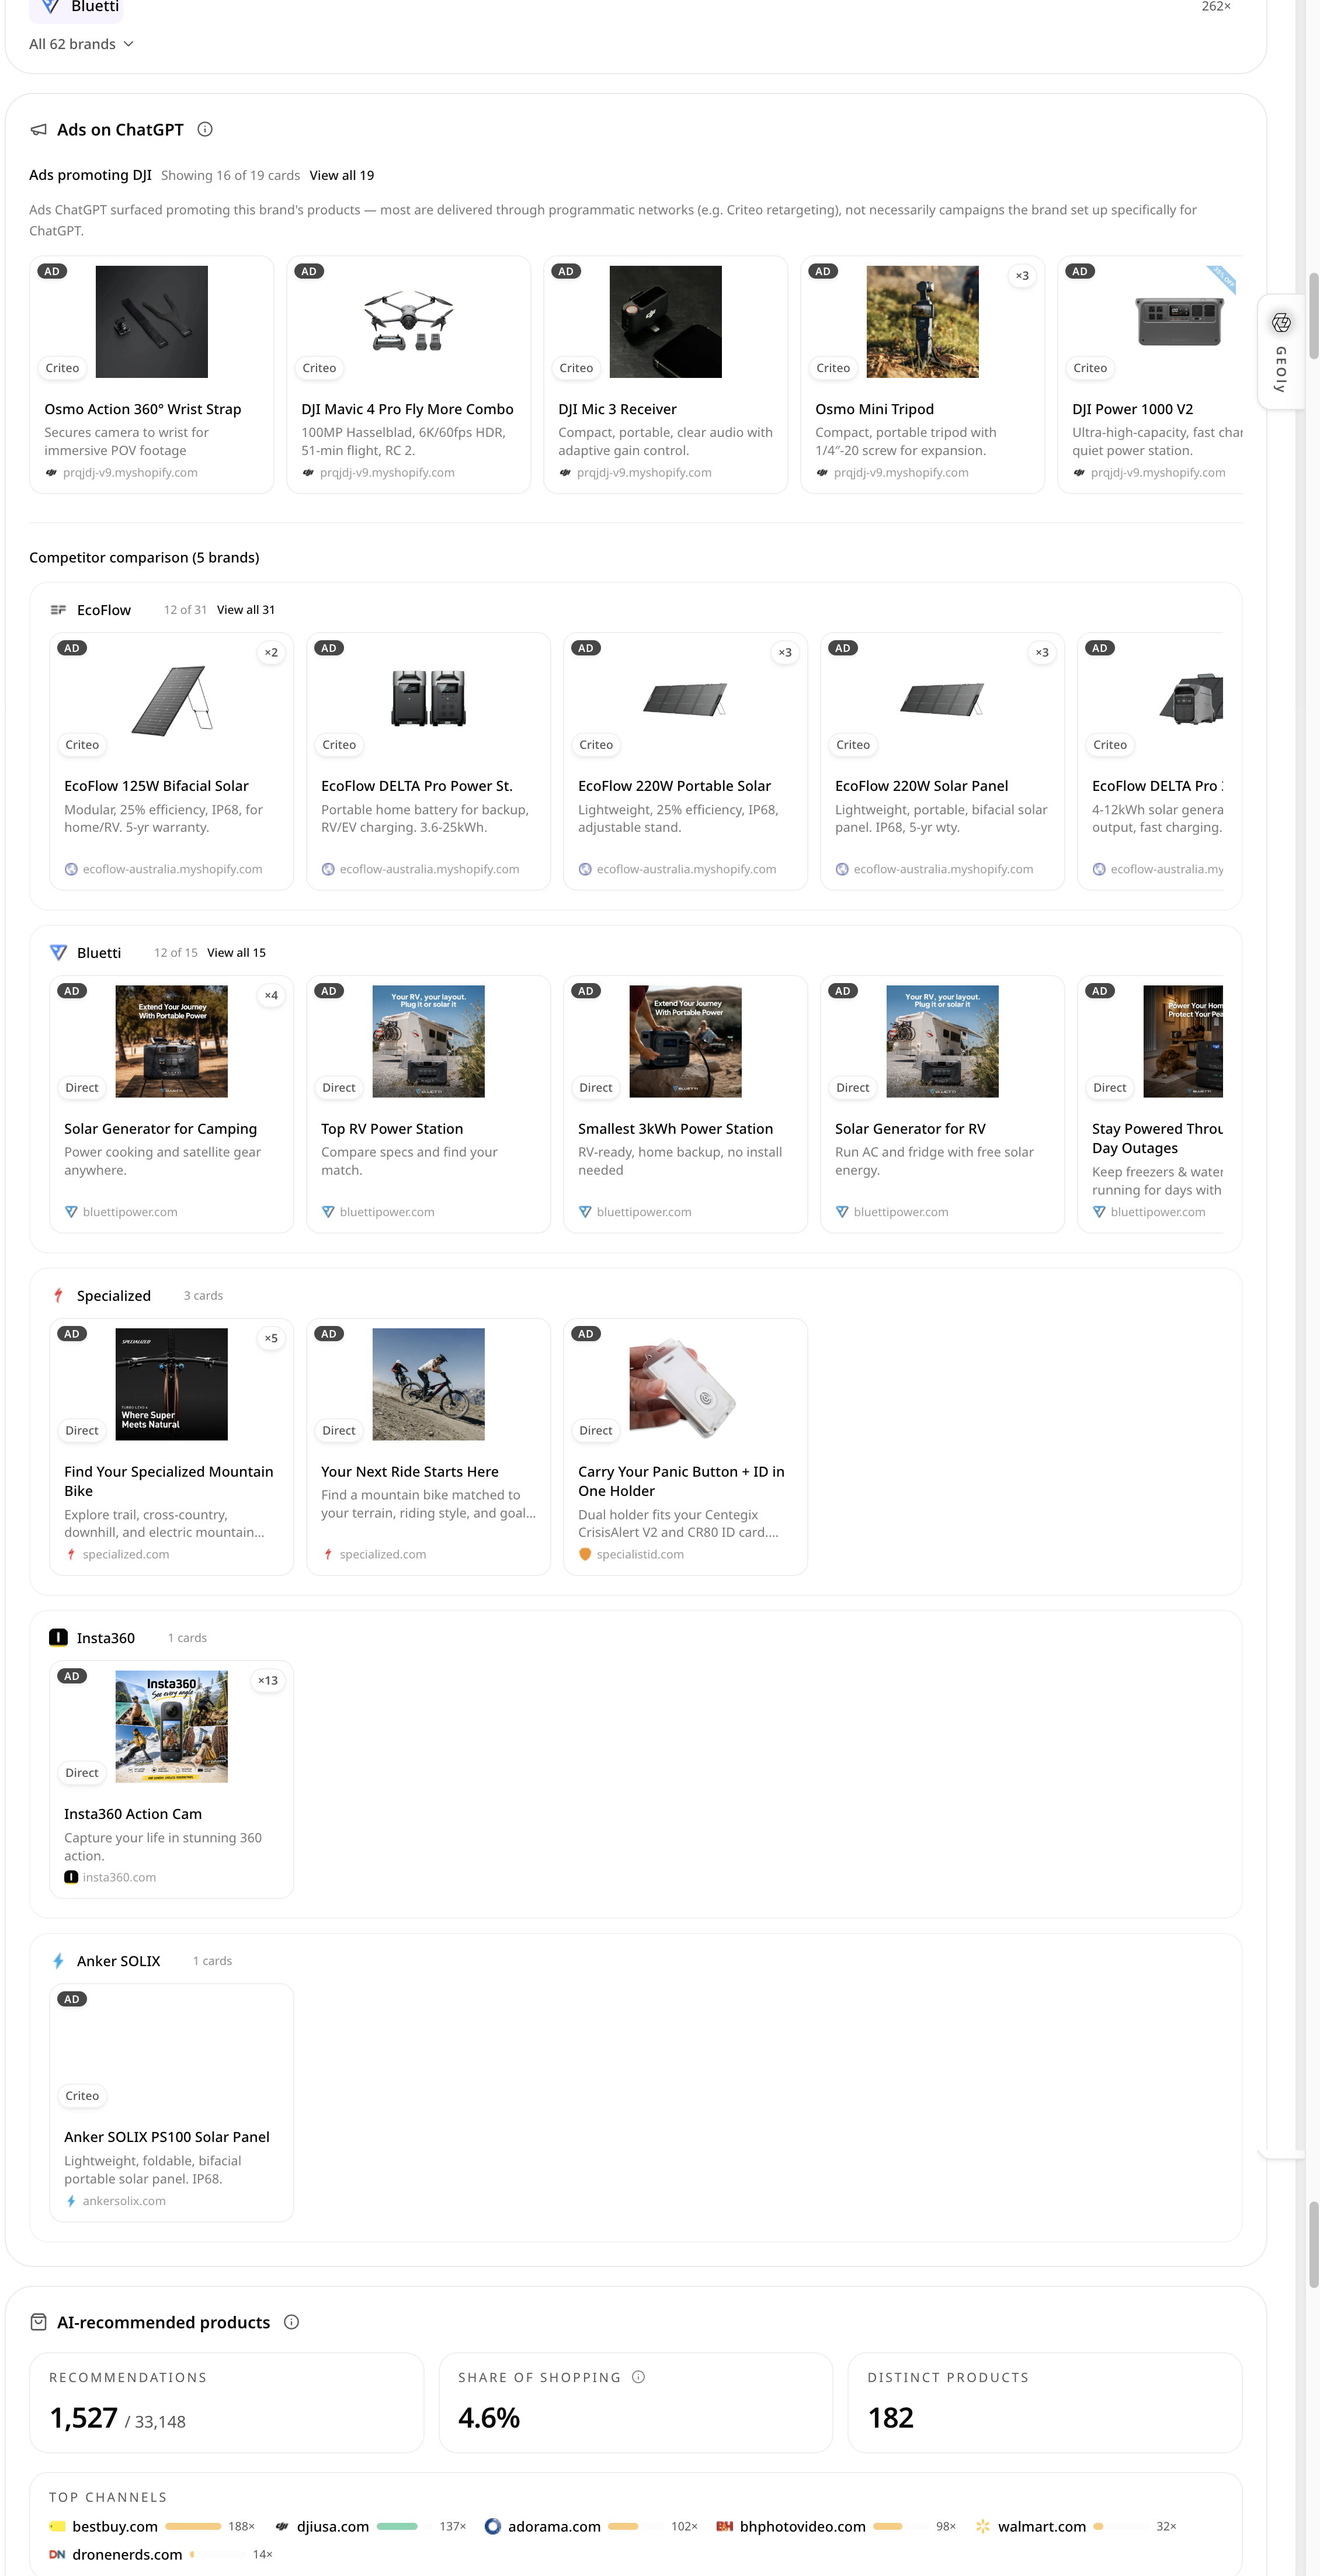Open specialistid.com link
The height and width of the screenshot is (2576, 1320).
[640, 1555]
